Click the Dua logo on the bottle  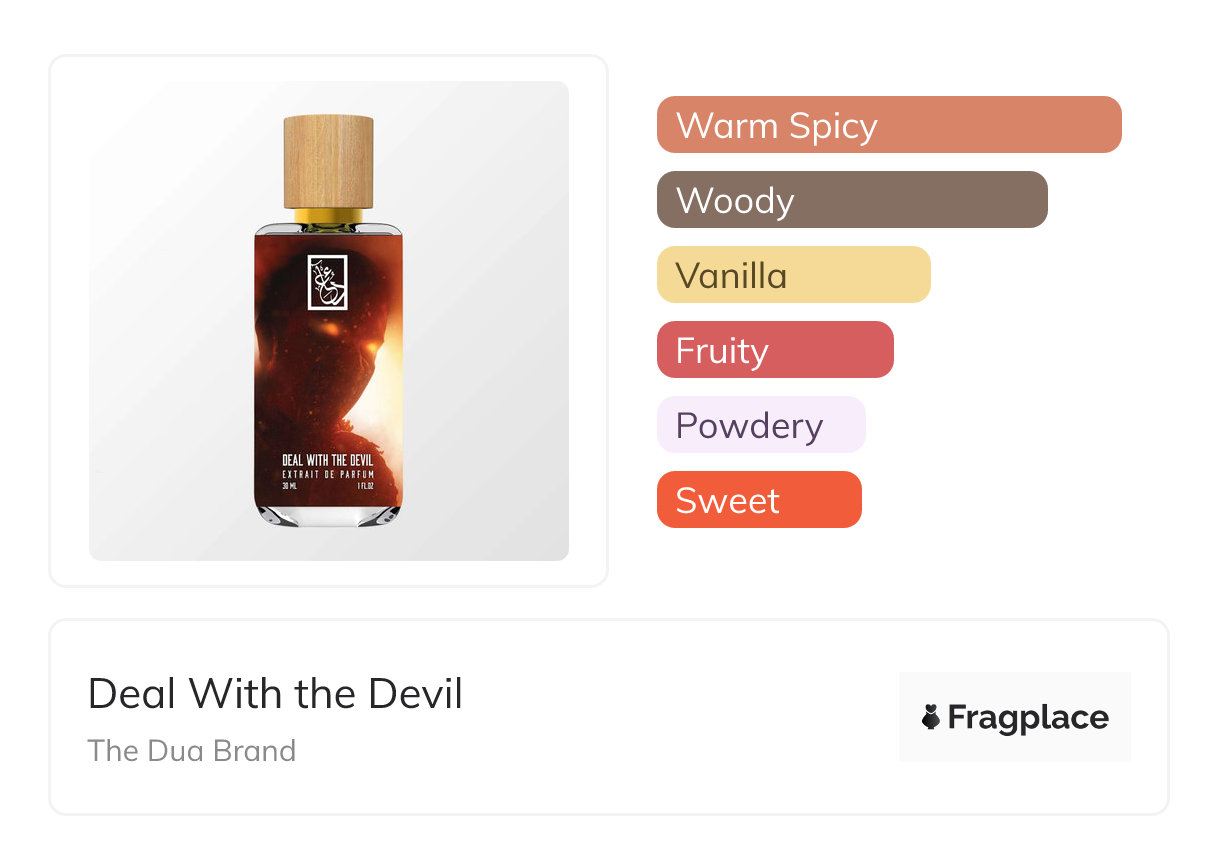327,282
